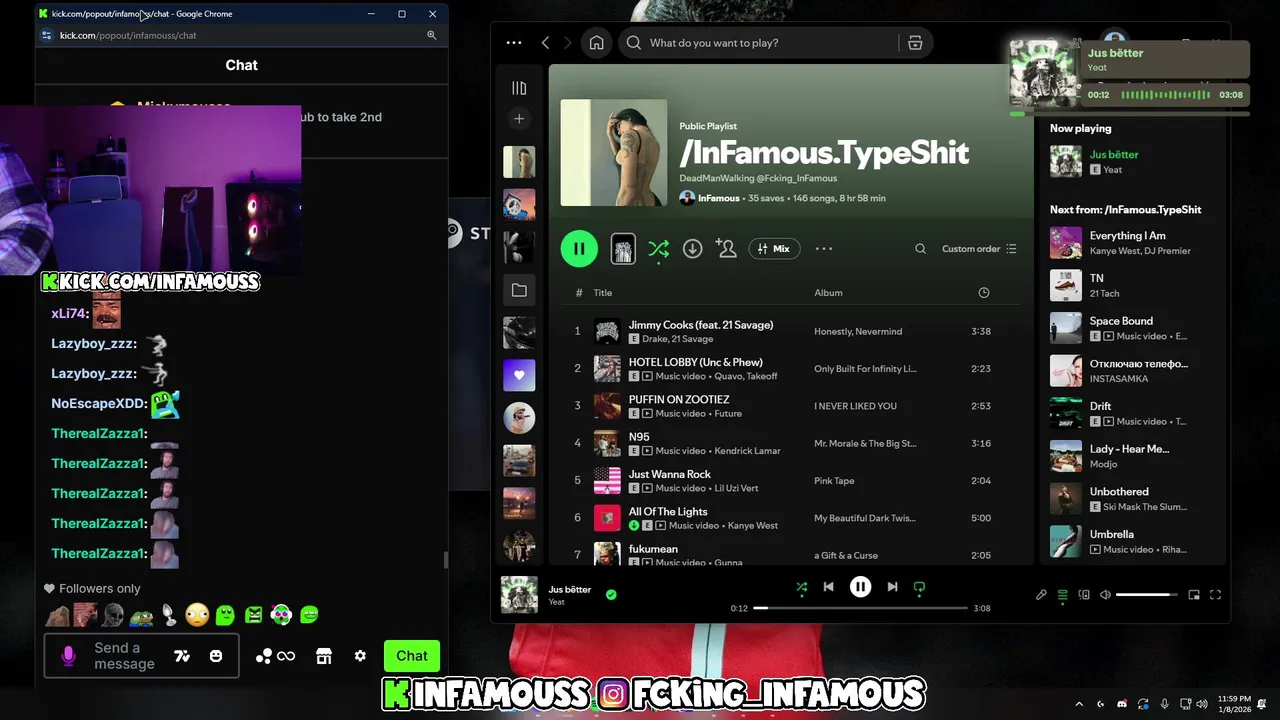
Task: Seek in the song progress bar
Action: pyautogui.click(x=860, y=608)
